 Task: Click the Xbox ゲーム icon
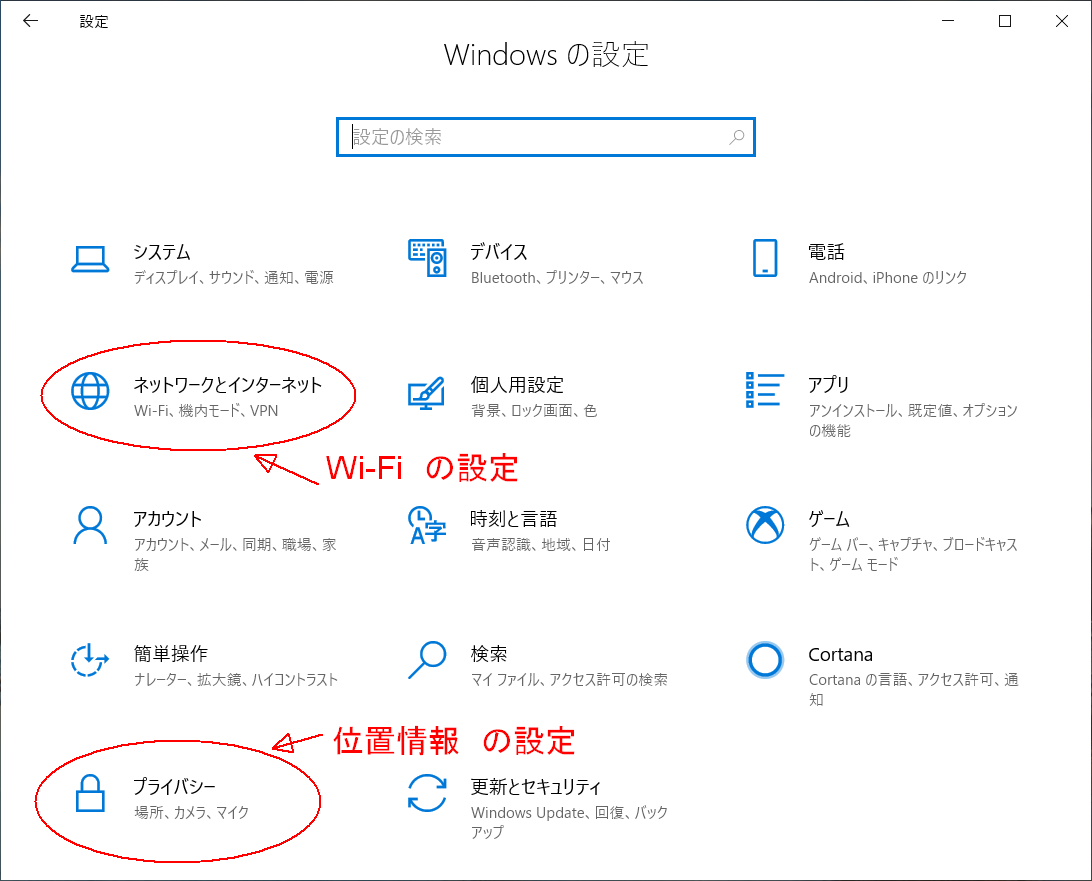tap(765, 524)
